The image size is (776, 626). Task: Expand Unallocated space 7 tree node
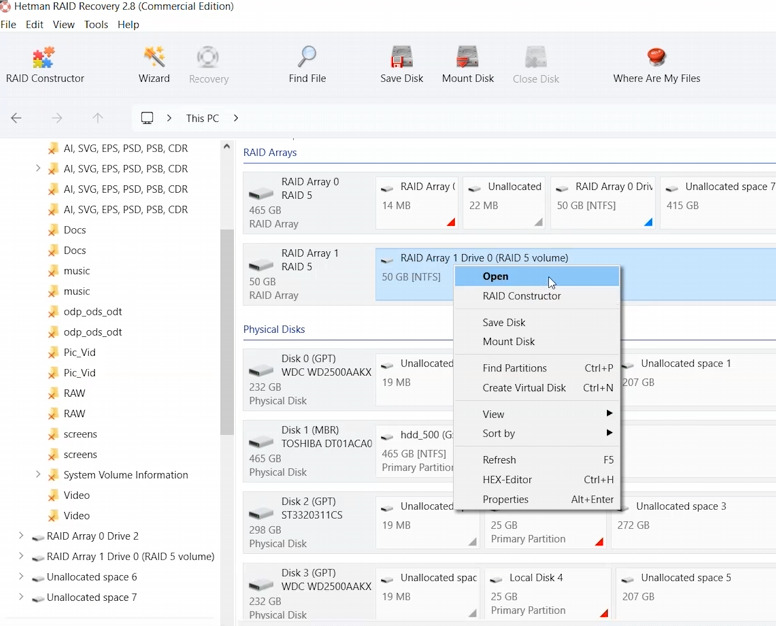pyautogui.click(x=21, y=596)
